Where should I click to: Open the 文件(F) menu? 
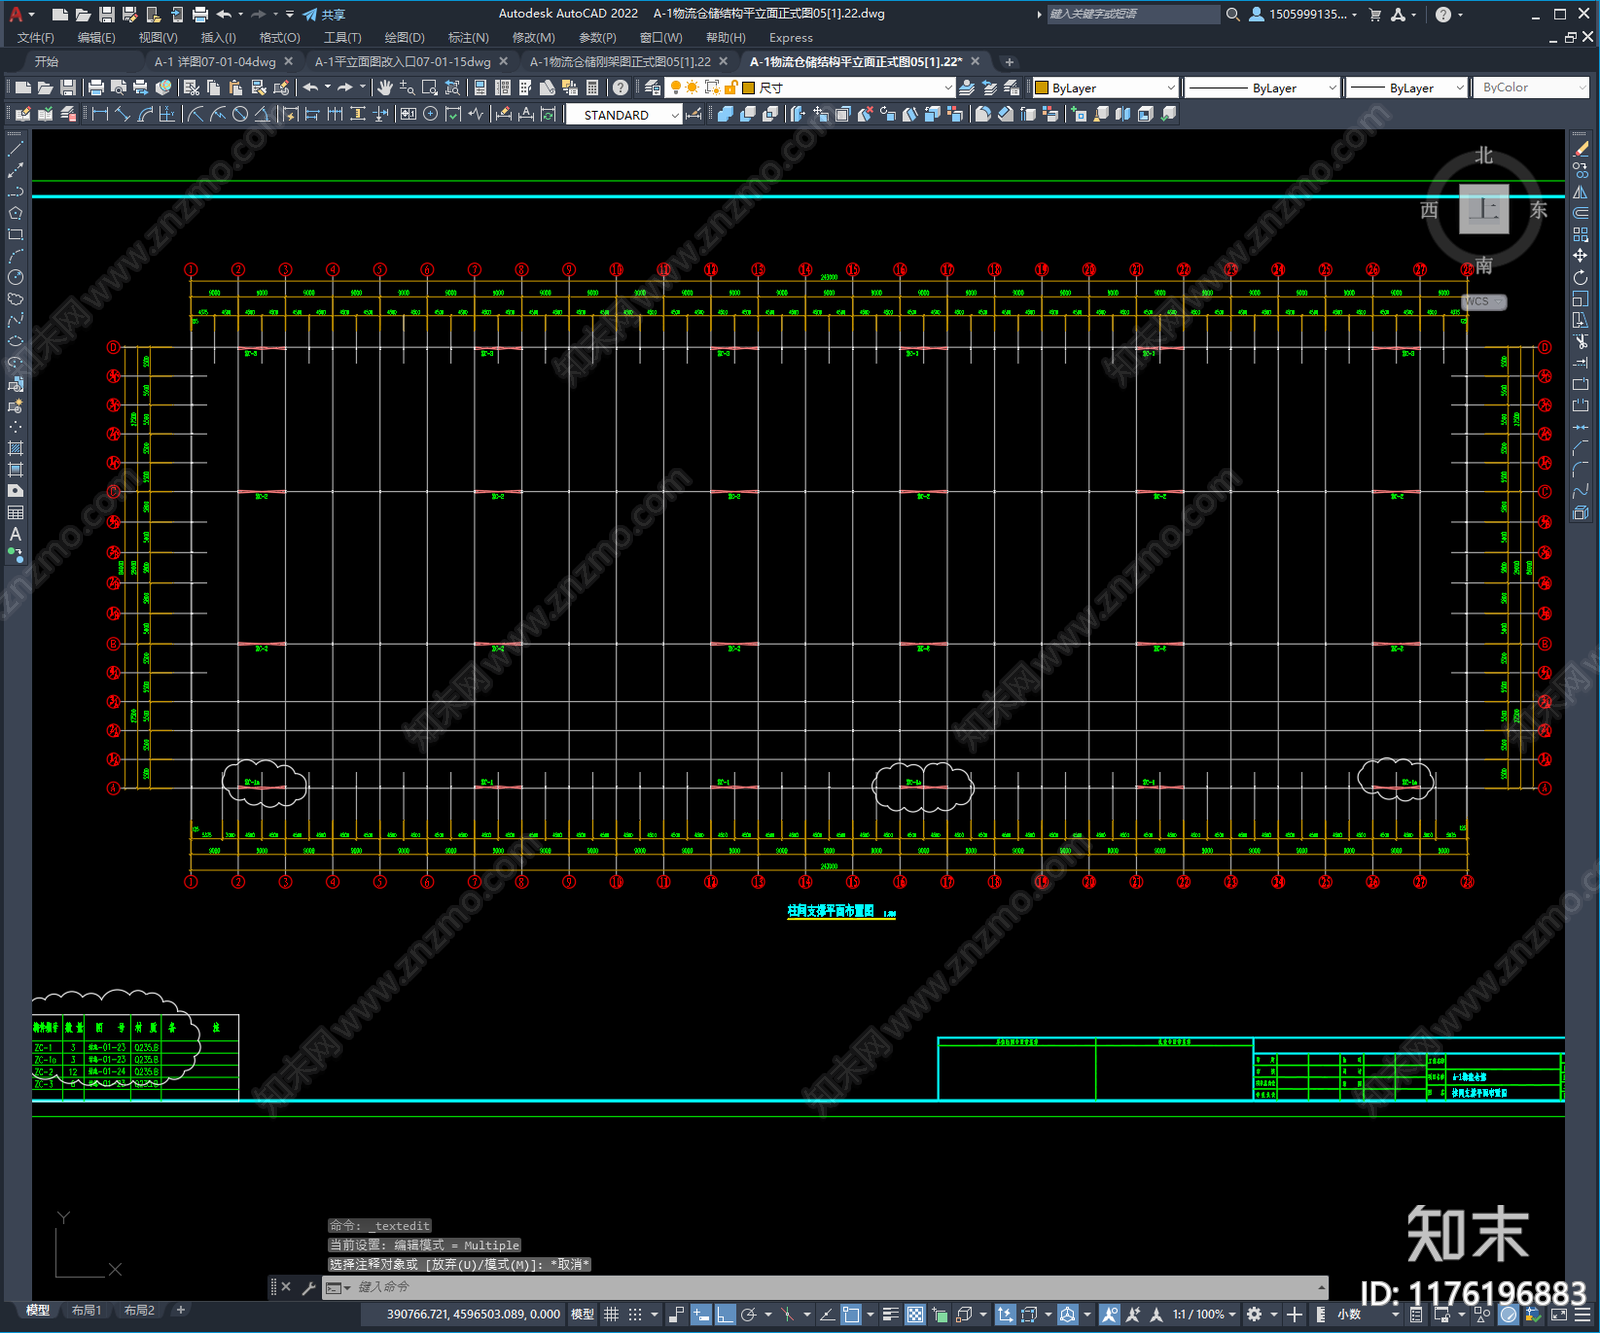pyautogui.click(x=36, y=37)
